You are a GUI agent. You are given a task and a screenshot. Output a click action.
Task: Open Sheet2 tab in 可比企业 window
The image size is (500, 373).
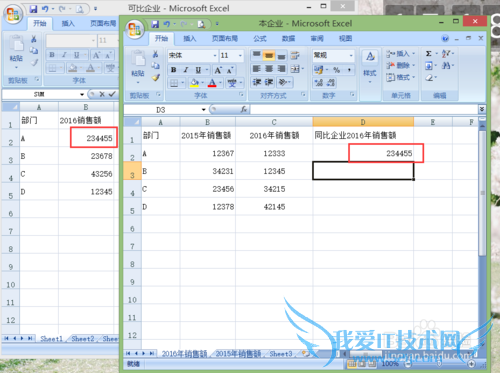pos(83,339)
